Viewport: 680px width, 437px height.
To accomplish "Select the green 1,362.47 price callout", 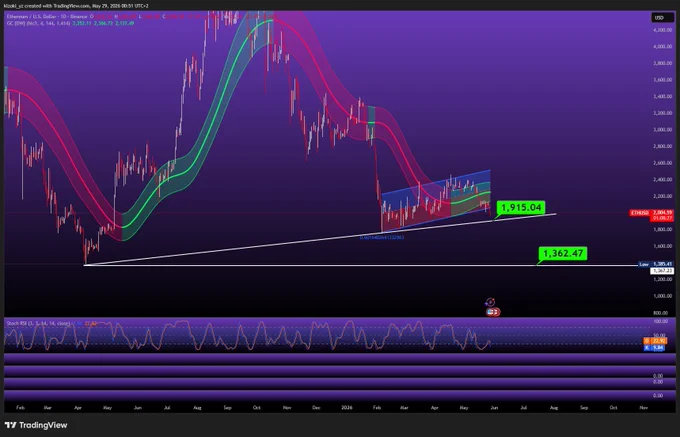I will (562, 253).
